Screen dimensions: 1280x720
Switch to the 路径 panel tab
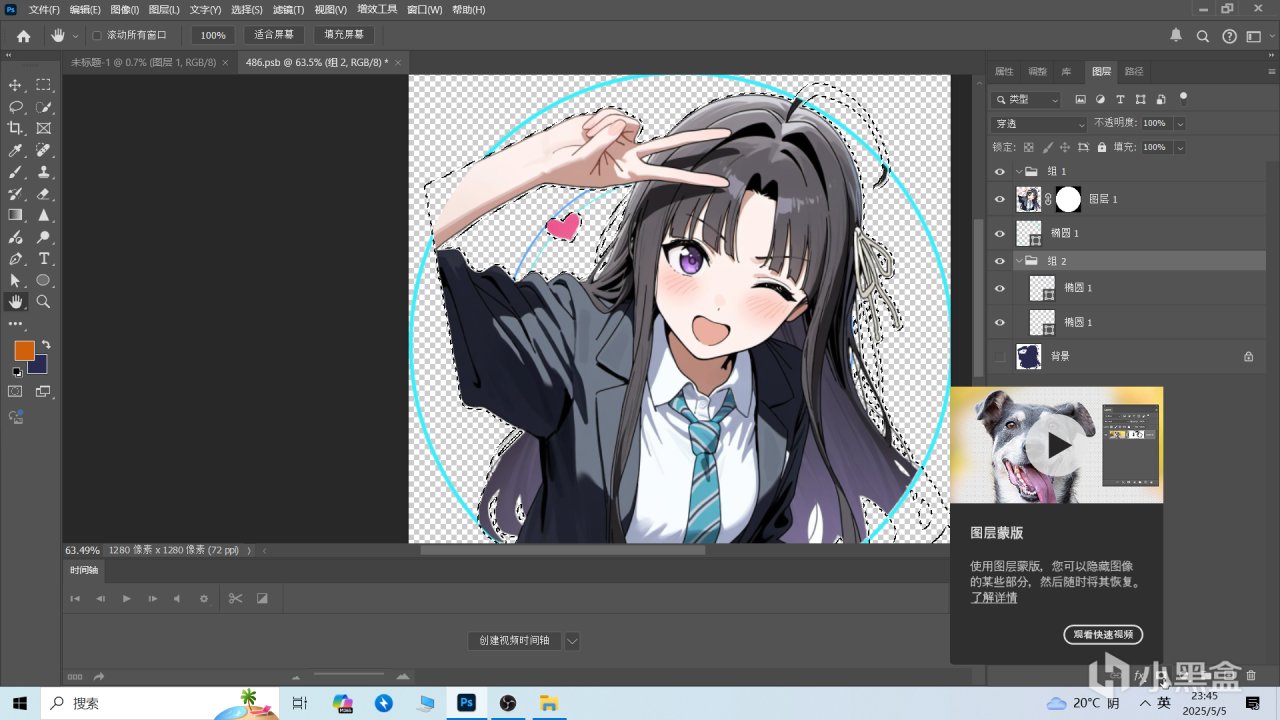click(1134, 72)
